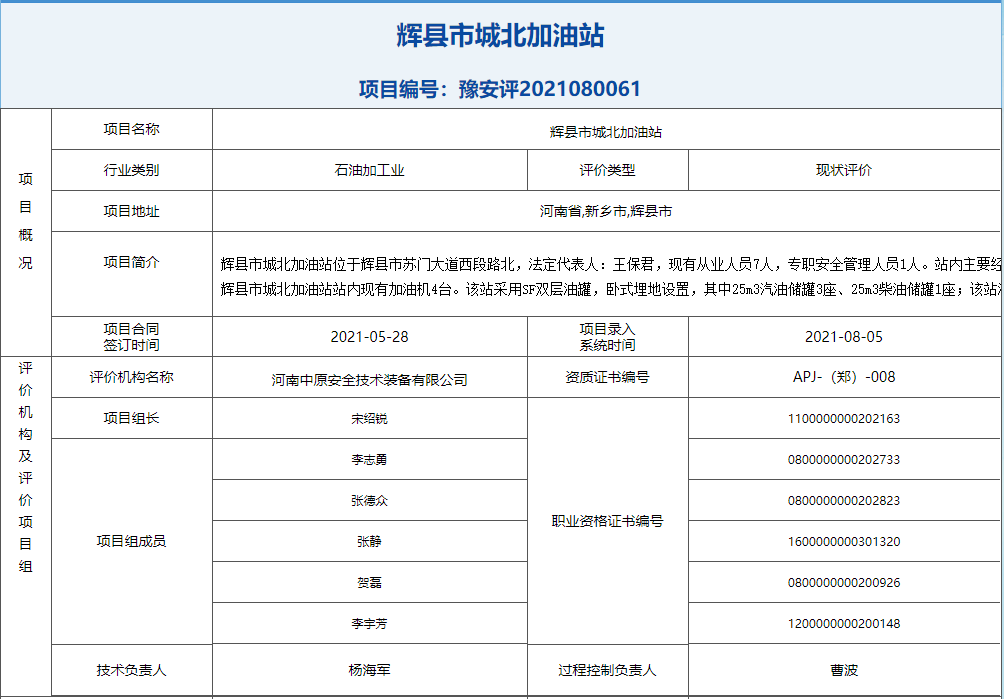This screenshot has width=1004, height=699.
Task: Click the second introduction line about SF双层油罐
Action: pos(611,289)
